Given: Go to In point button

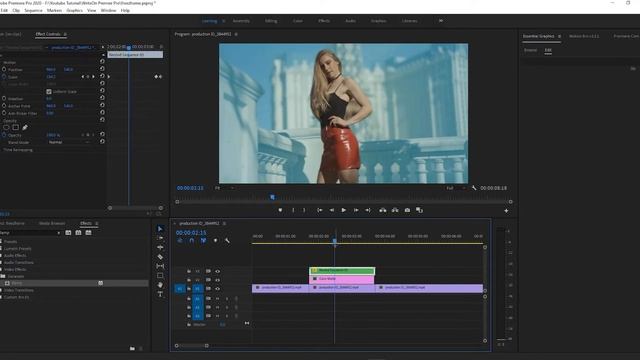Looking at the screenshot, I should [320, 210].
